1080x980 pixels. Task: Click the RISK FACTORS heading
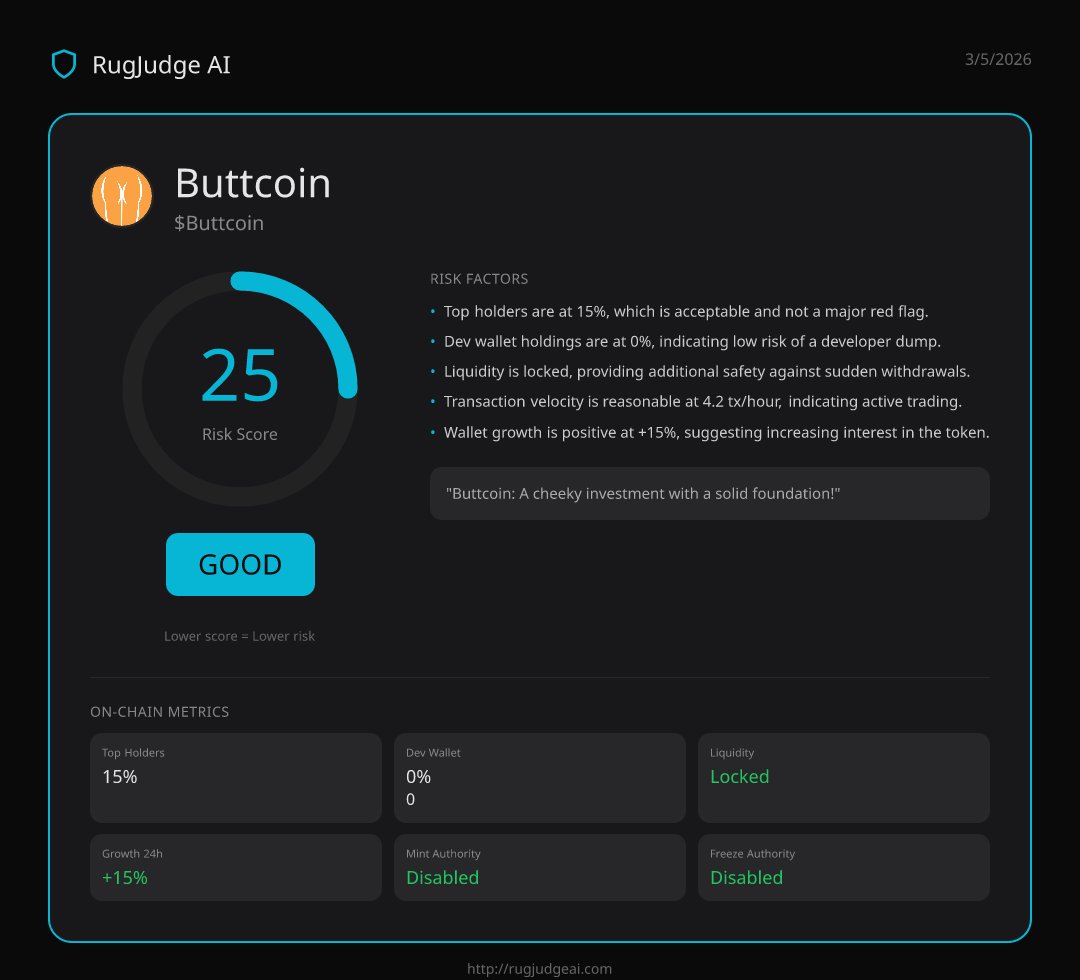[479, 279]
